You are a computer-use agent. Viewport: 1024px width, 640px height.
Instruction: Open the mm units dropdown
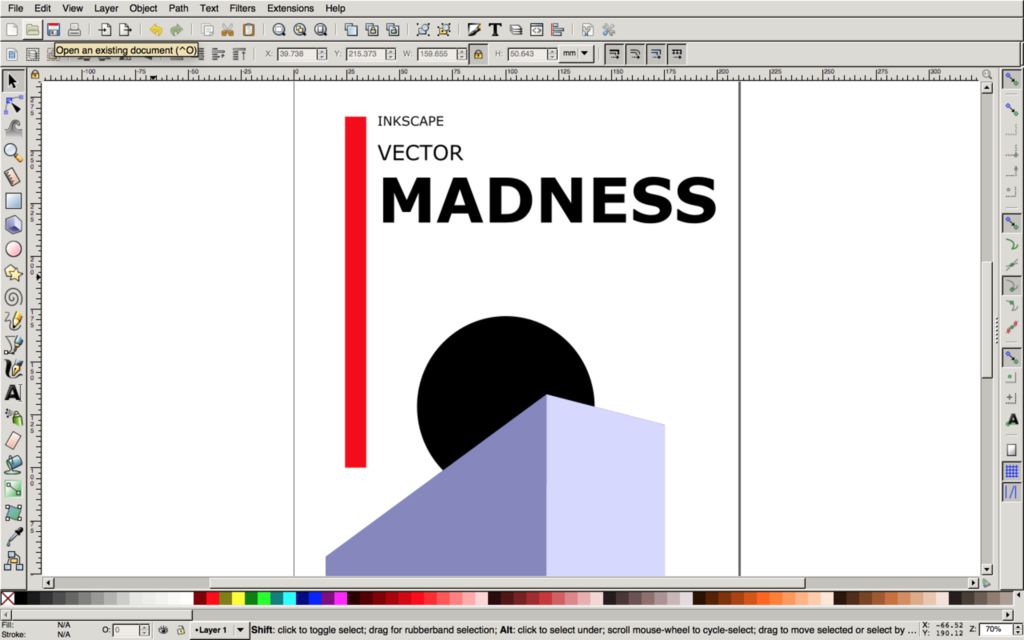click(x=577, y=54)
